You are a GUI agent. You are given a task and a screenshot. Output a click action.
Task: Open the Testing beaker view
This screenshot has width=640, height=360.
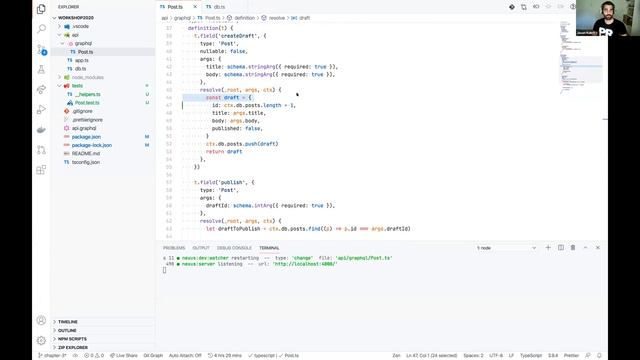point(41,69)
